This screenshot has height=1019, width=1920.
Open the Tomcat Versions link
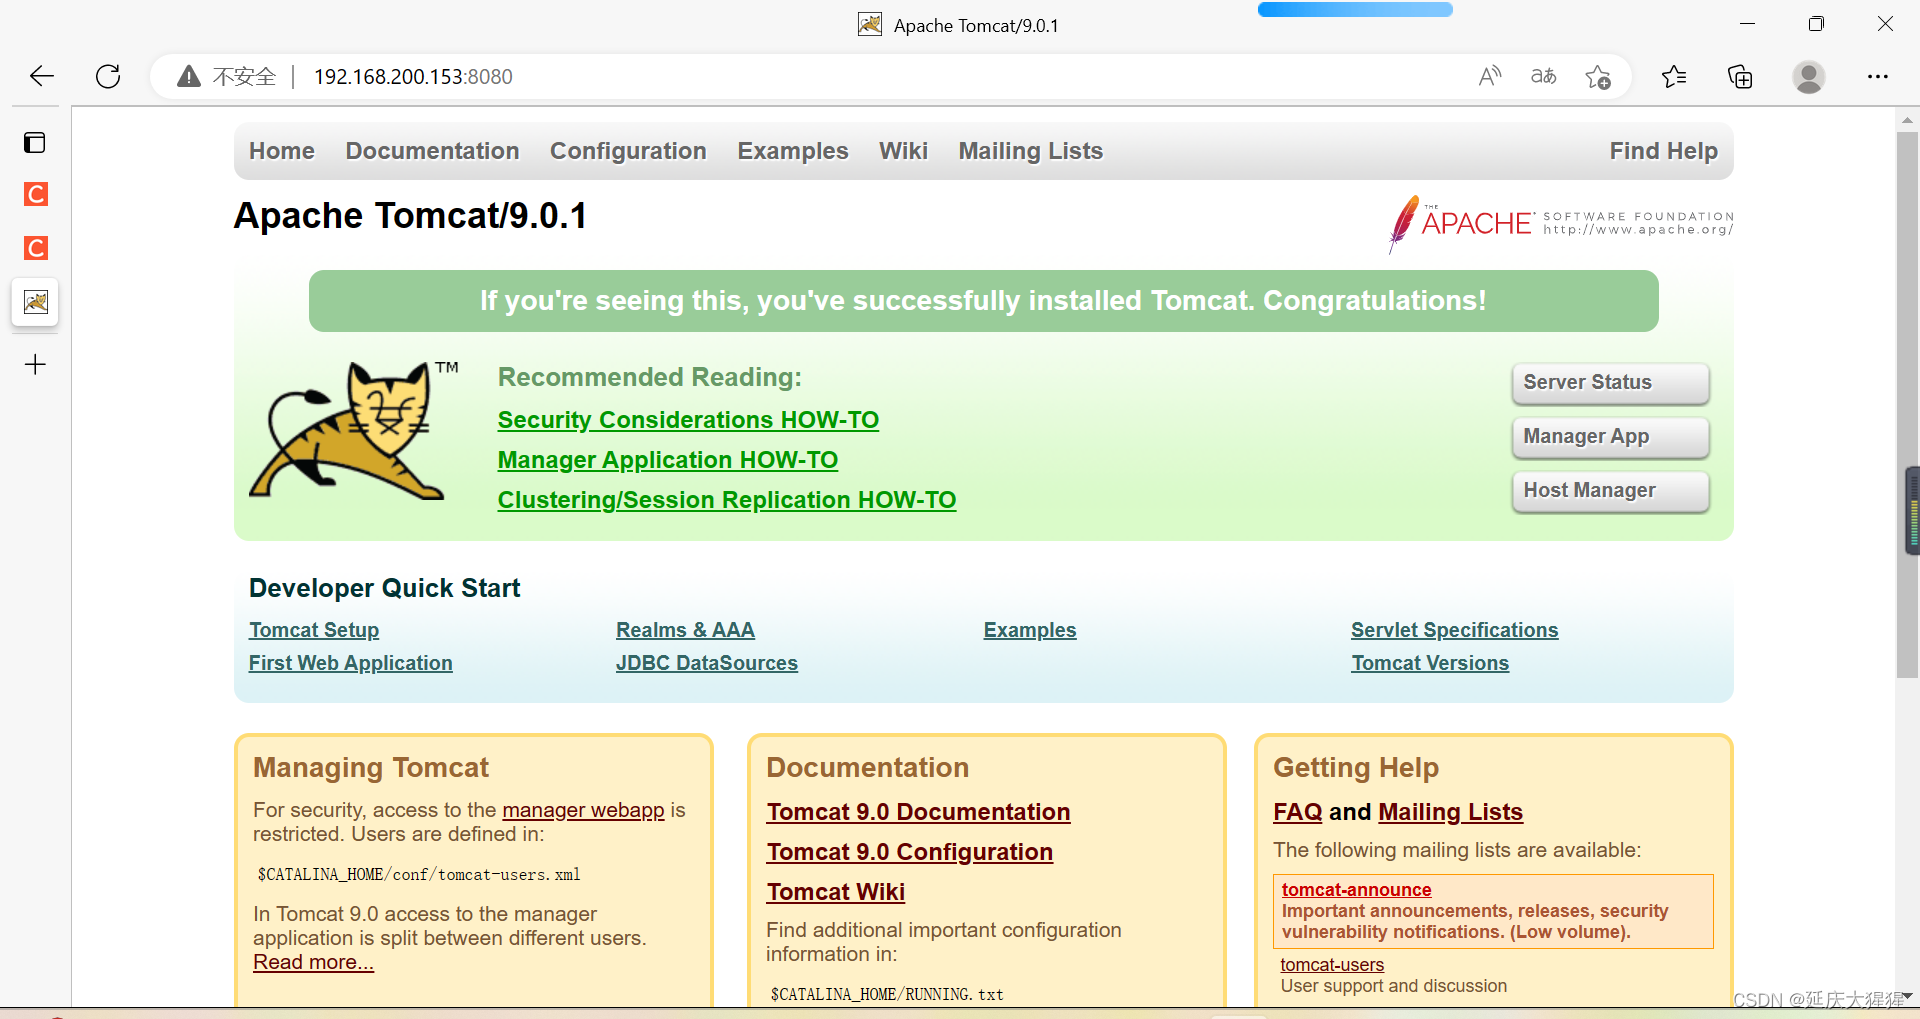(x=1430, y=663)
